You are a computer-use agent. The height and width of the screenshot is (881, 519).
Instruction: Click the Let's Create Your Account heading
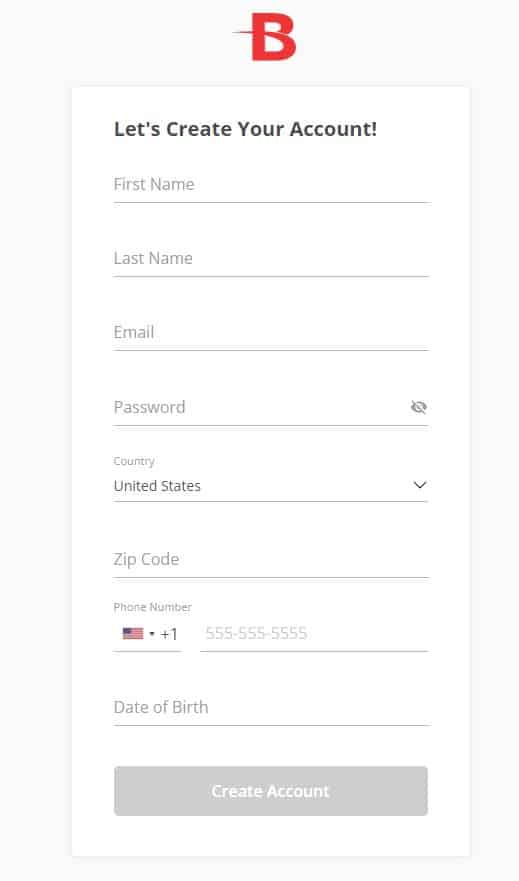(x=245, y=129)
